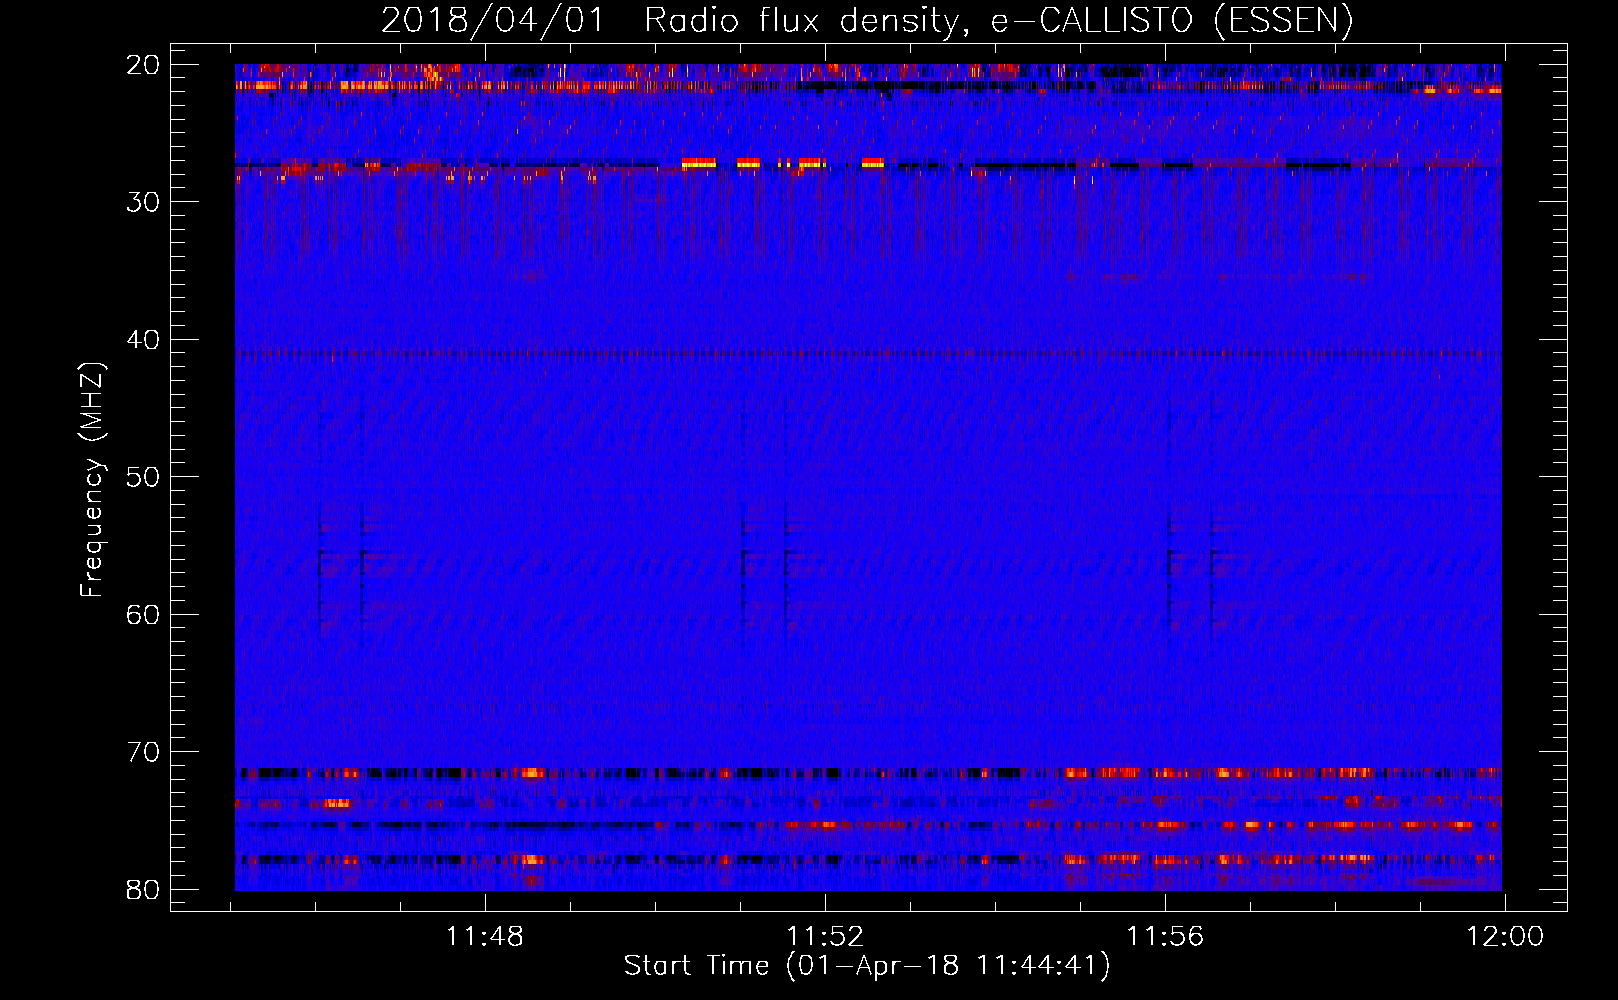Click the time tick label '11:48'

[x=485, y=937]
